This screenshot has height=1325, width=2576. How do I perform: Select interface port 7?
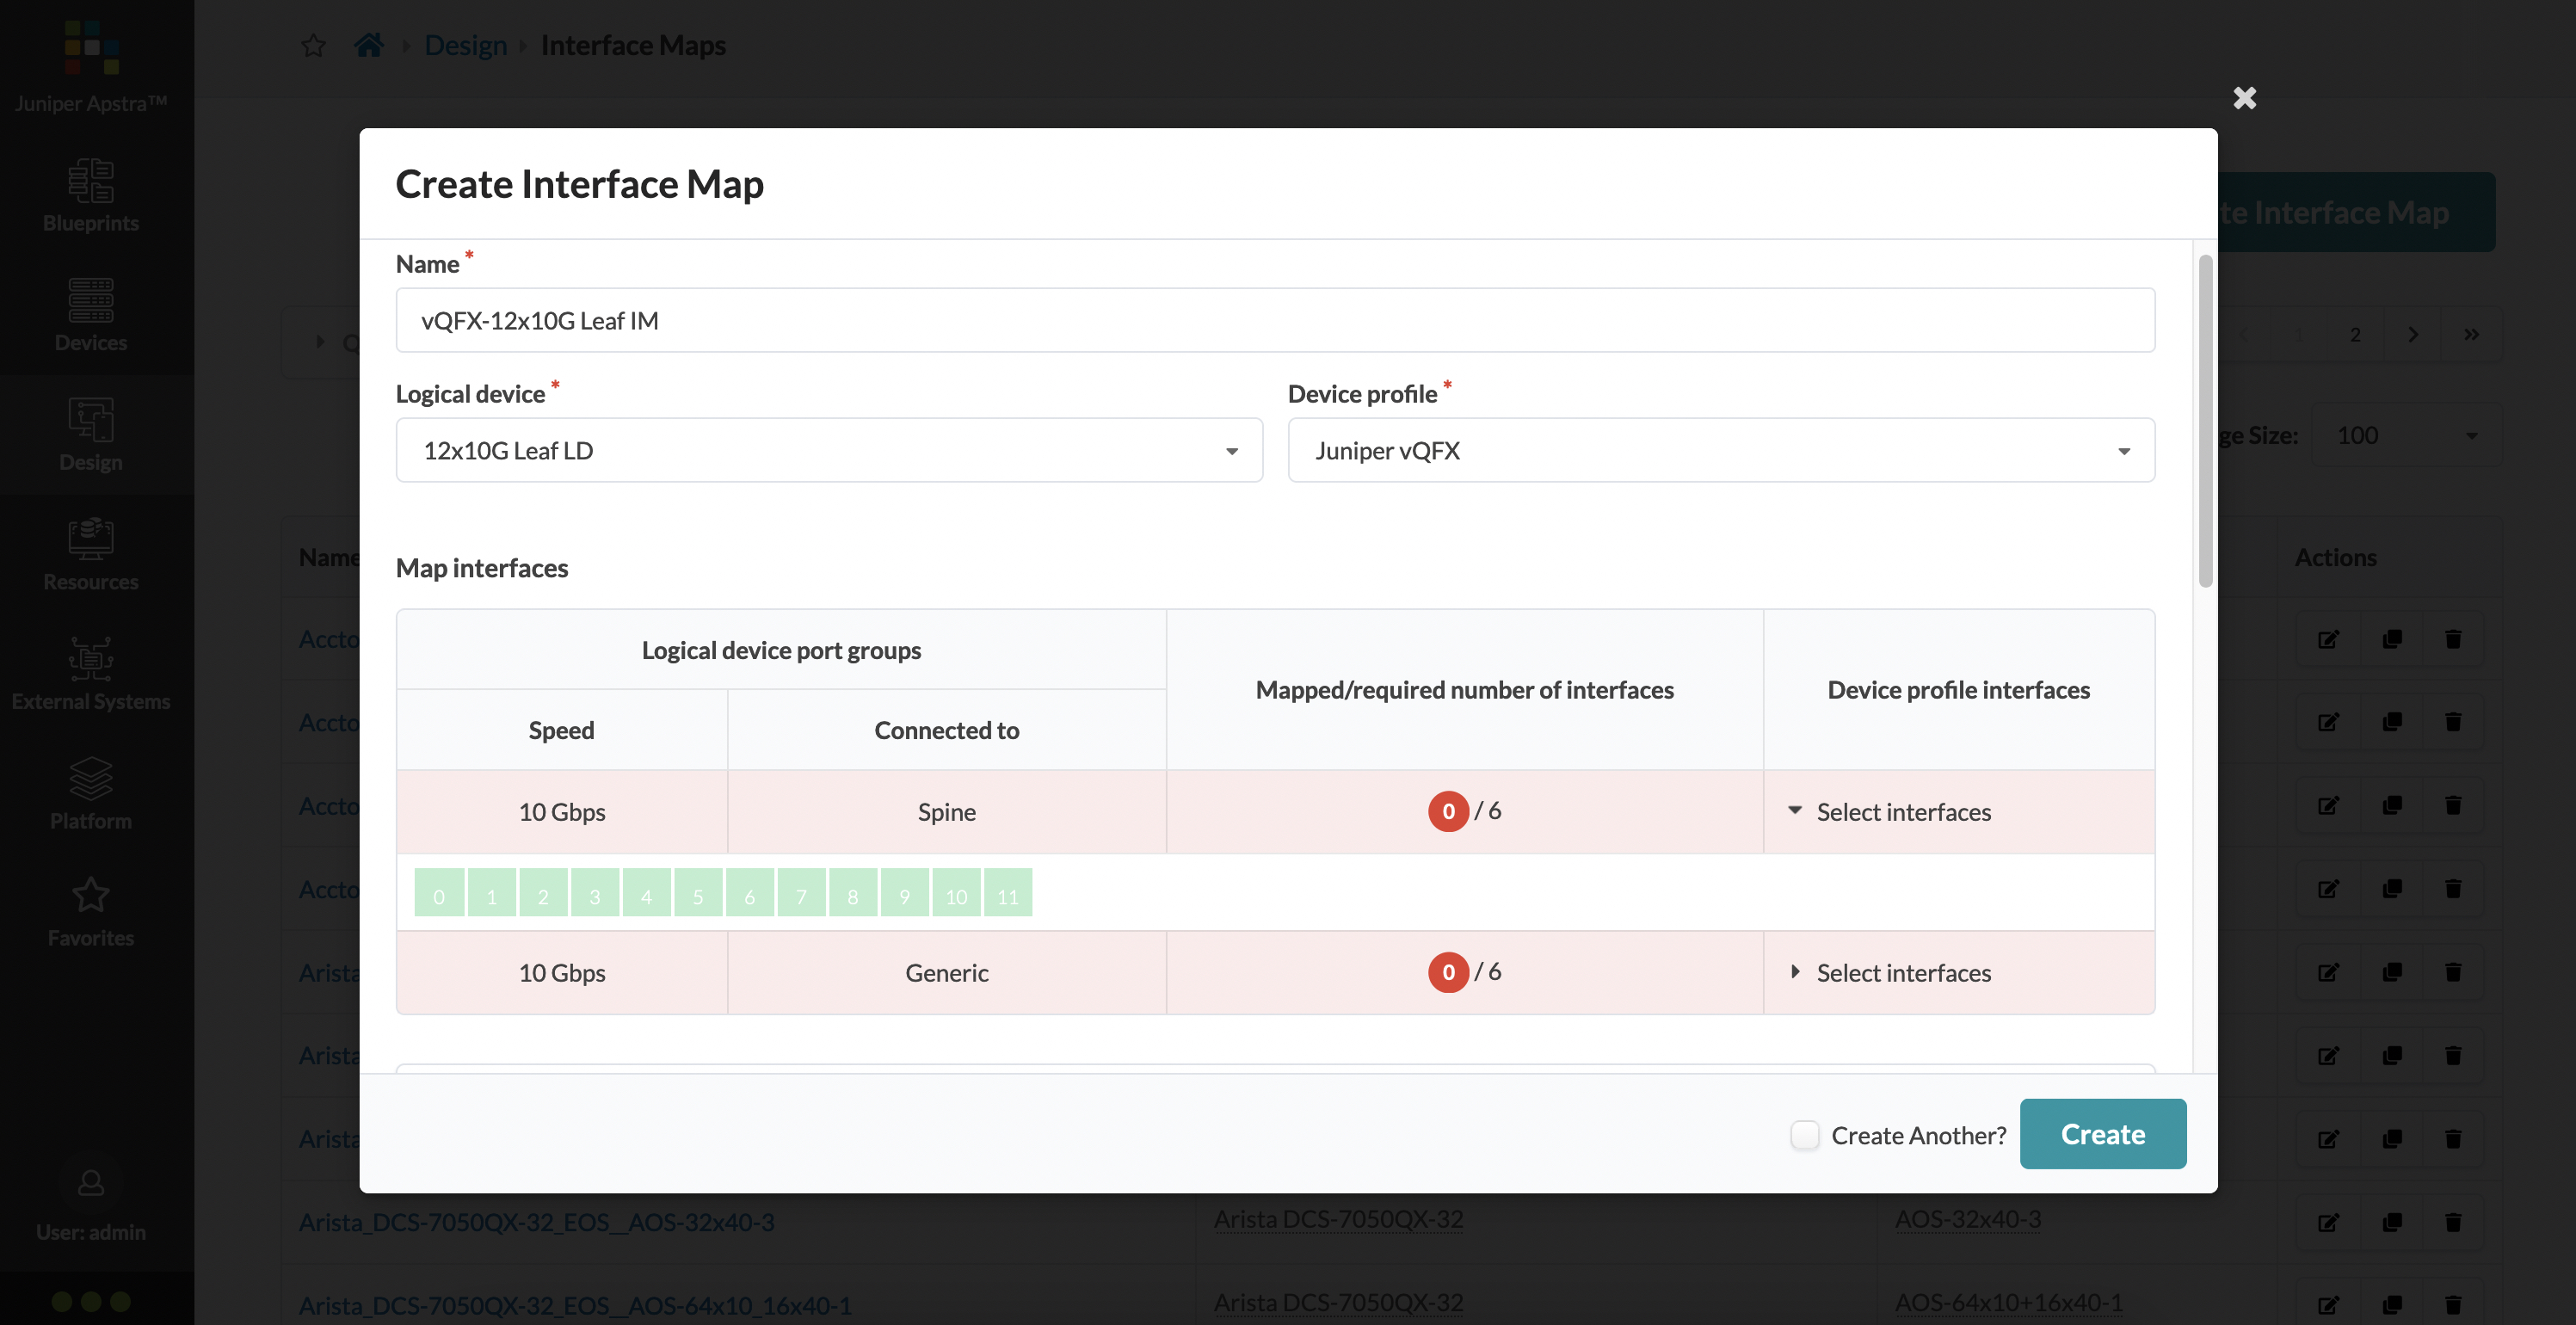coord(802,893)
